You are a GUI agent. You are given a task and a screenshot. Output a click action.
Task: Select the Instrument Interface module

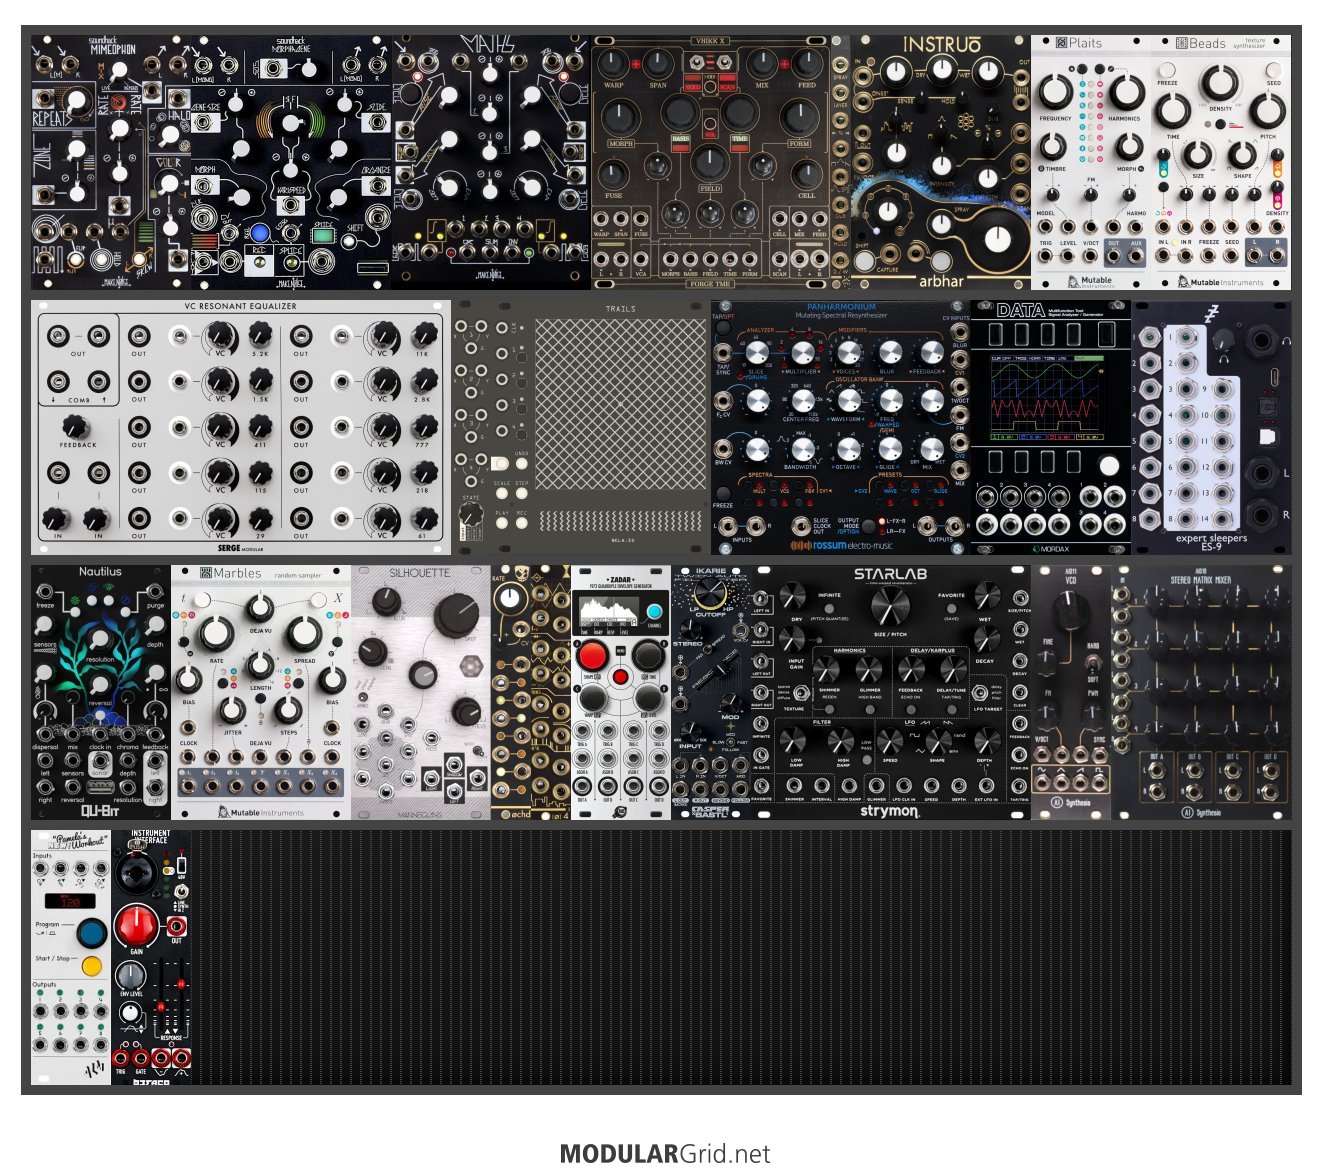point(151,957)
